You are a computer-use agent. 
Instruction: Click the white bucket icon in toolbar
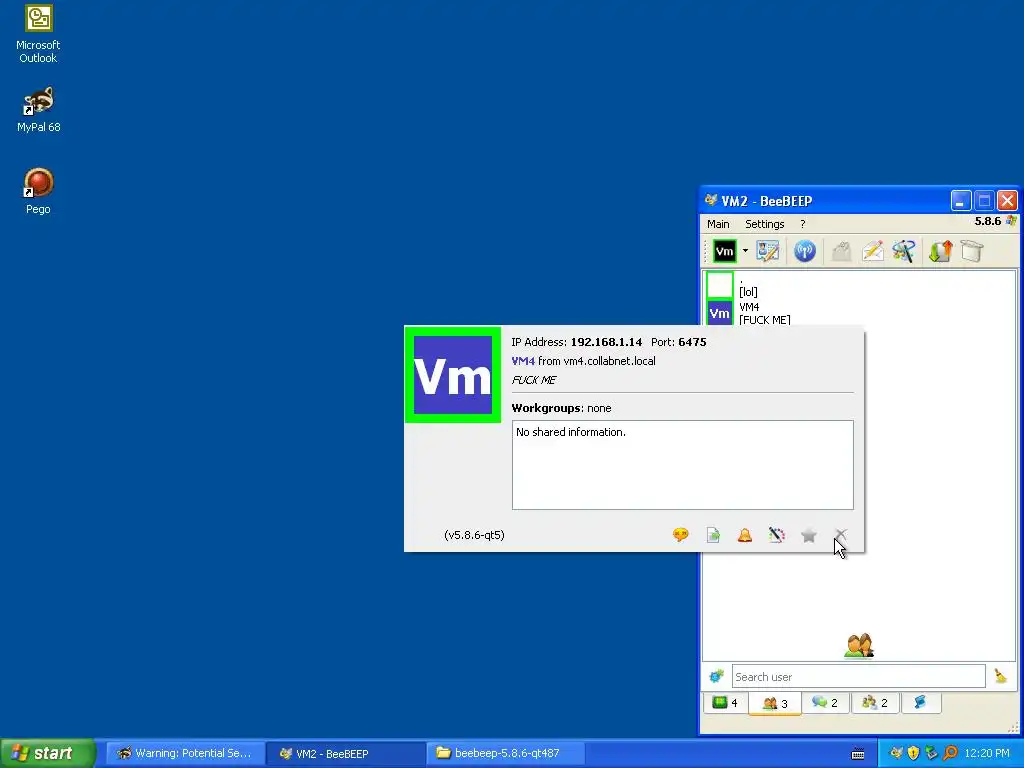[x=972, y=251]
